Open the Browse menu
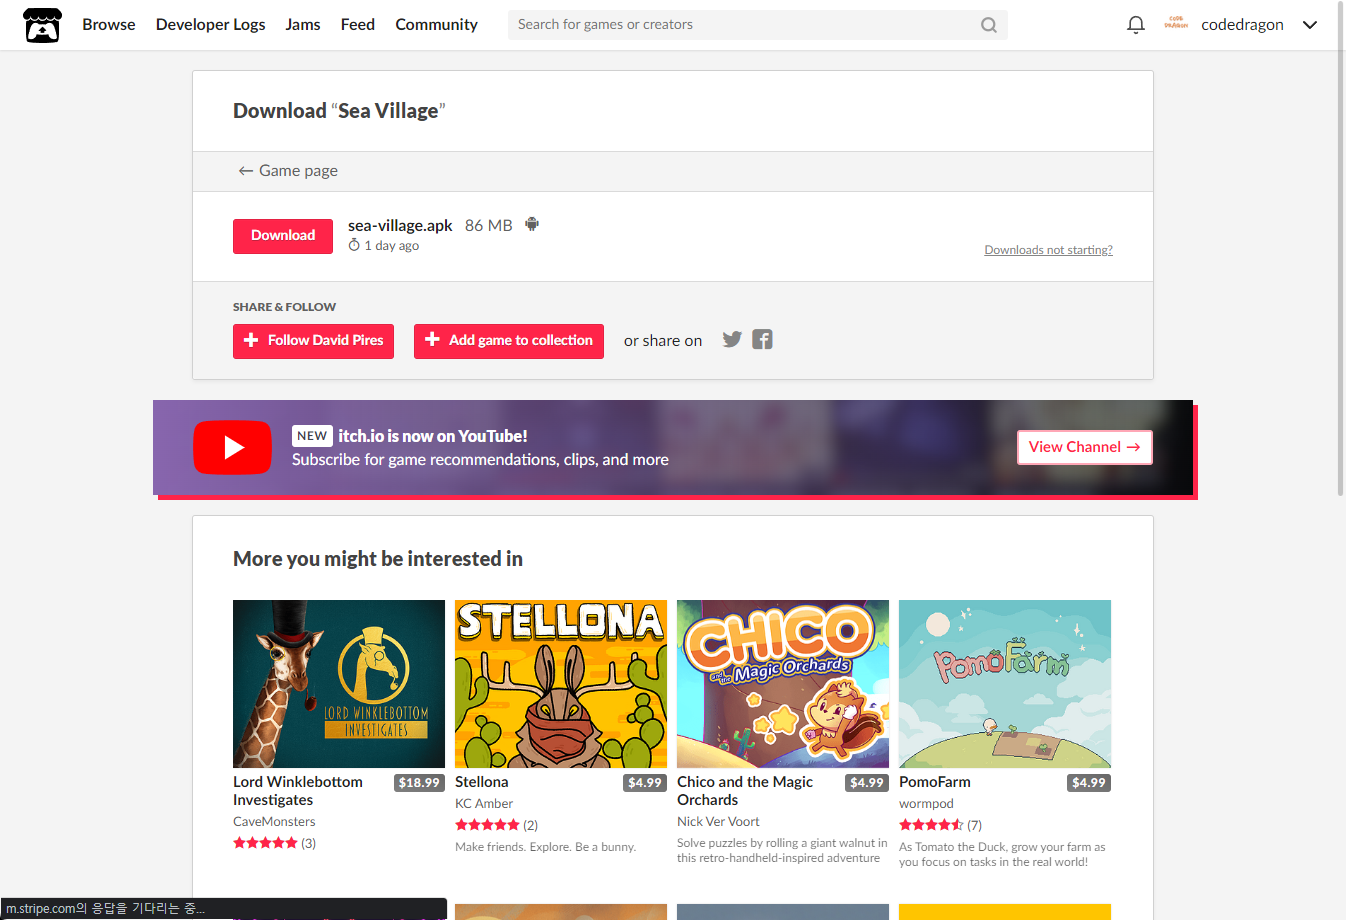The height and width of the screenshot is (920, 1346). pos(109,25)
